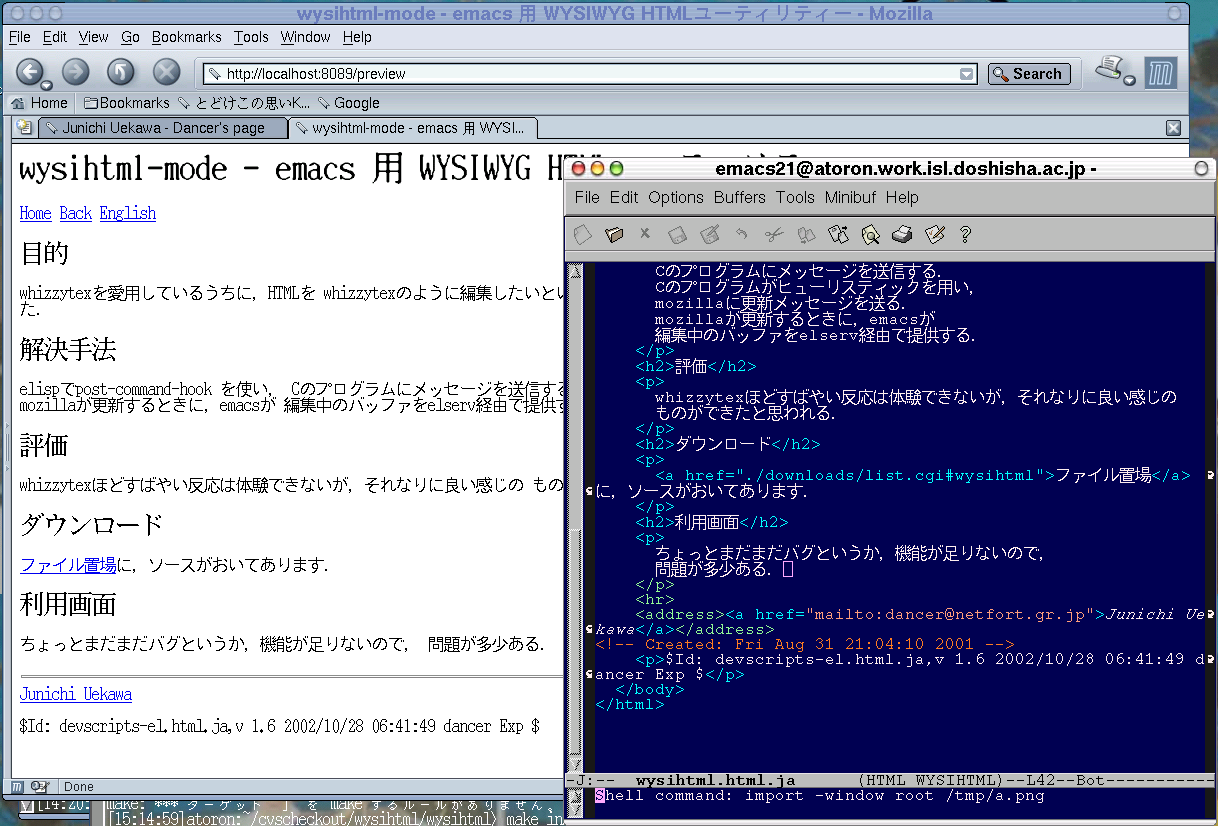Open Mozilla's Go menu
Image resolution: width=1218 pixels, height=826 pixels.
coord(130,37)
